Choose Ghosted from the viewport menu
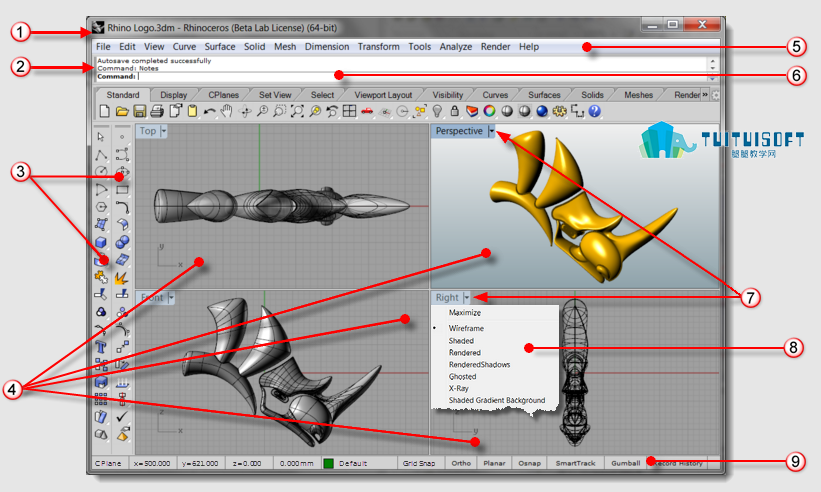The image size is (821, 492). tap(462, 376)
